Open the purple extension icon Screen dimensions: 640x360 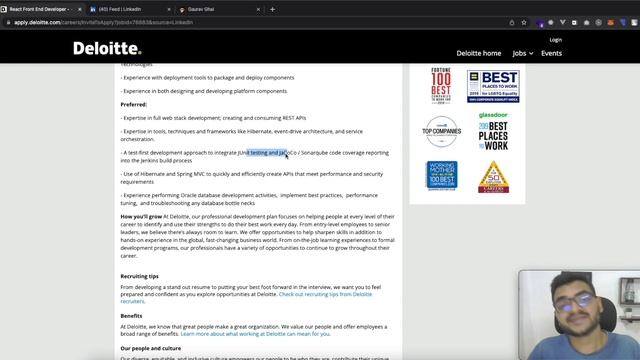pyautogui.click(x=540, y=23)
